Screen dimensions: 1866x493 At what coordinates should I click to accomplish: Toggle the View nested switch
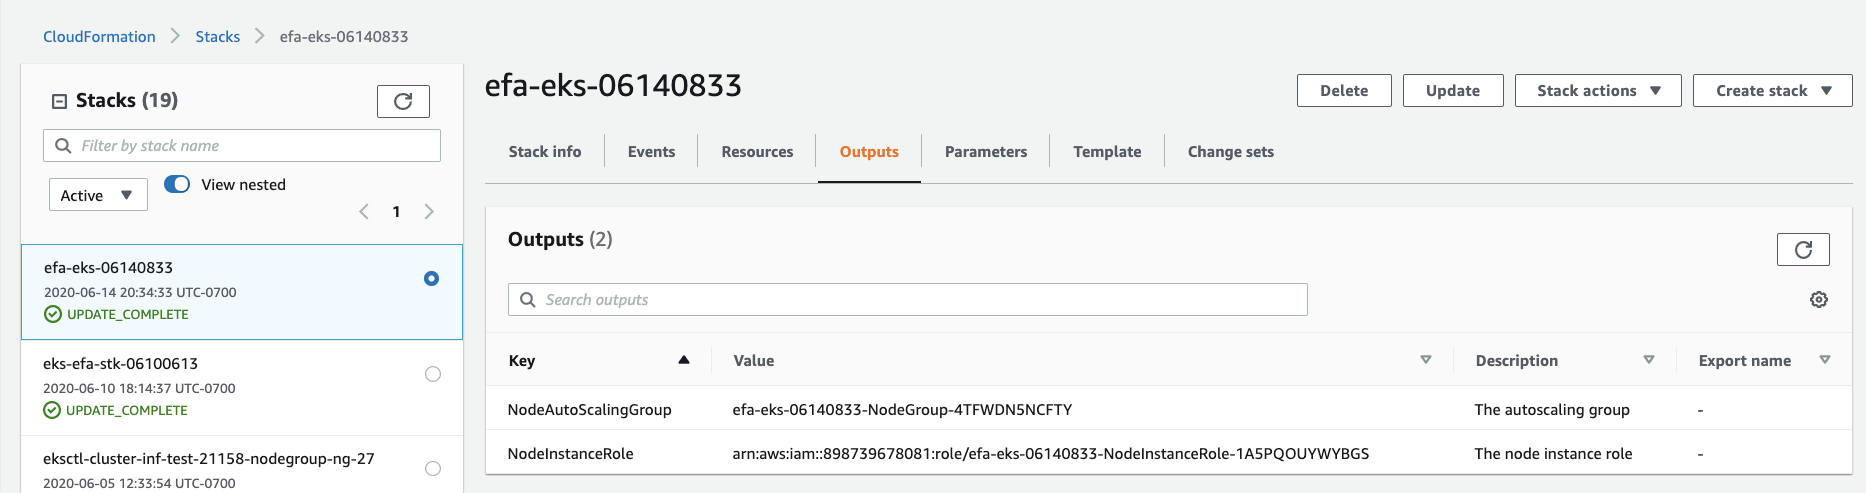click(x=177, y=184)
